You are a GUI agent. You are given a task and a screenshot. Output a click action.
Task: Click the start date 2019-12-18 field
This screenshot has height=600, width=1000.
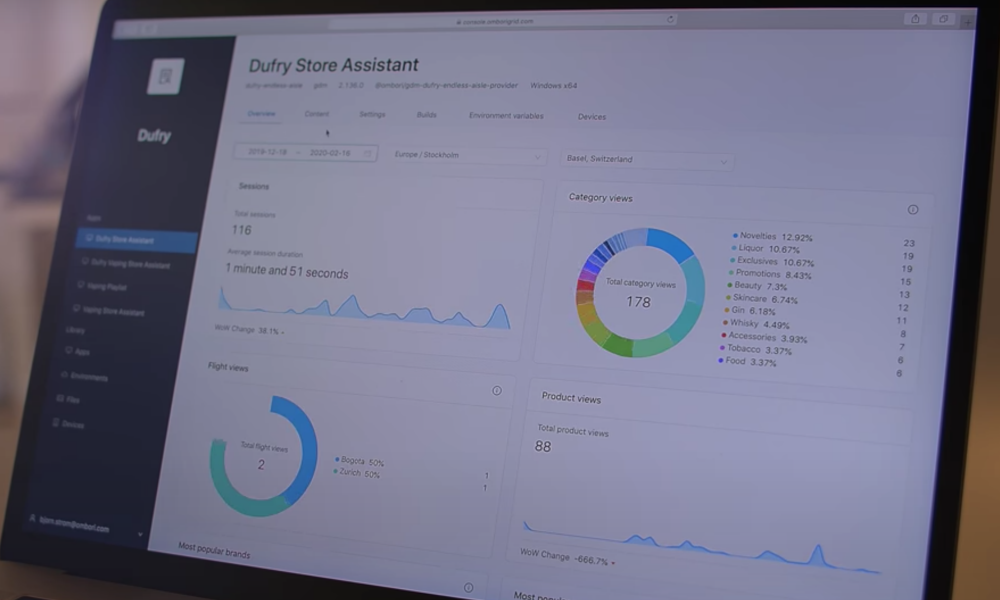[x=267, y=152]
